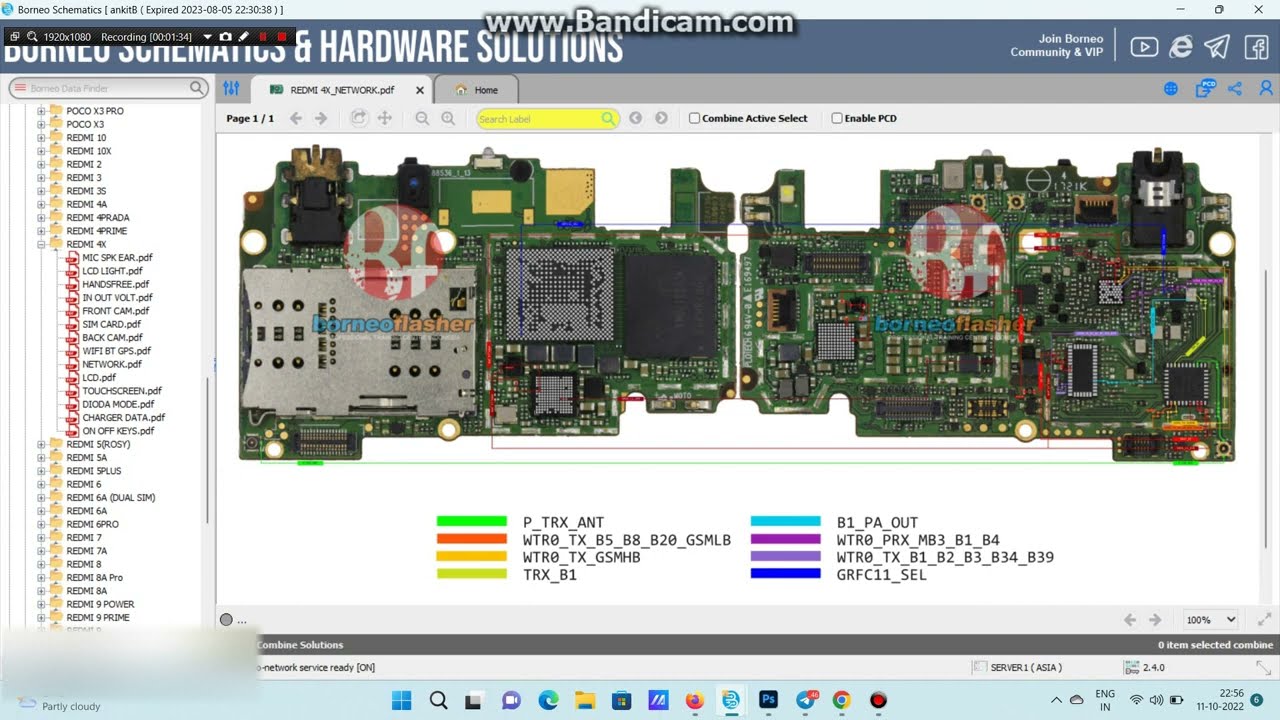Expand the REDMI 4PRIME folder
This screenshot has height=720, width=1280.
coord(41,231)
